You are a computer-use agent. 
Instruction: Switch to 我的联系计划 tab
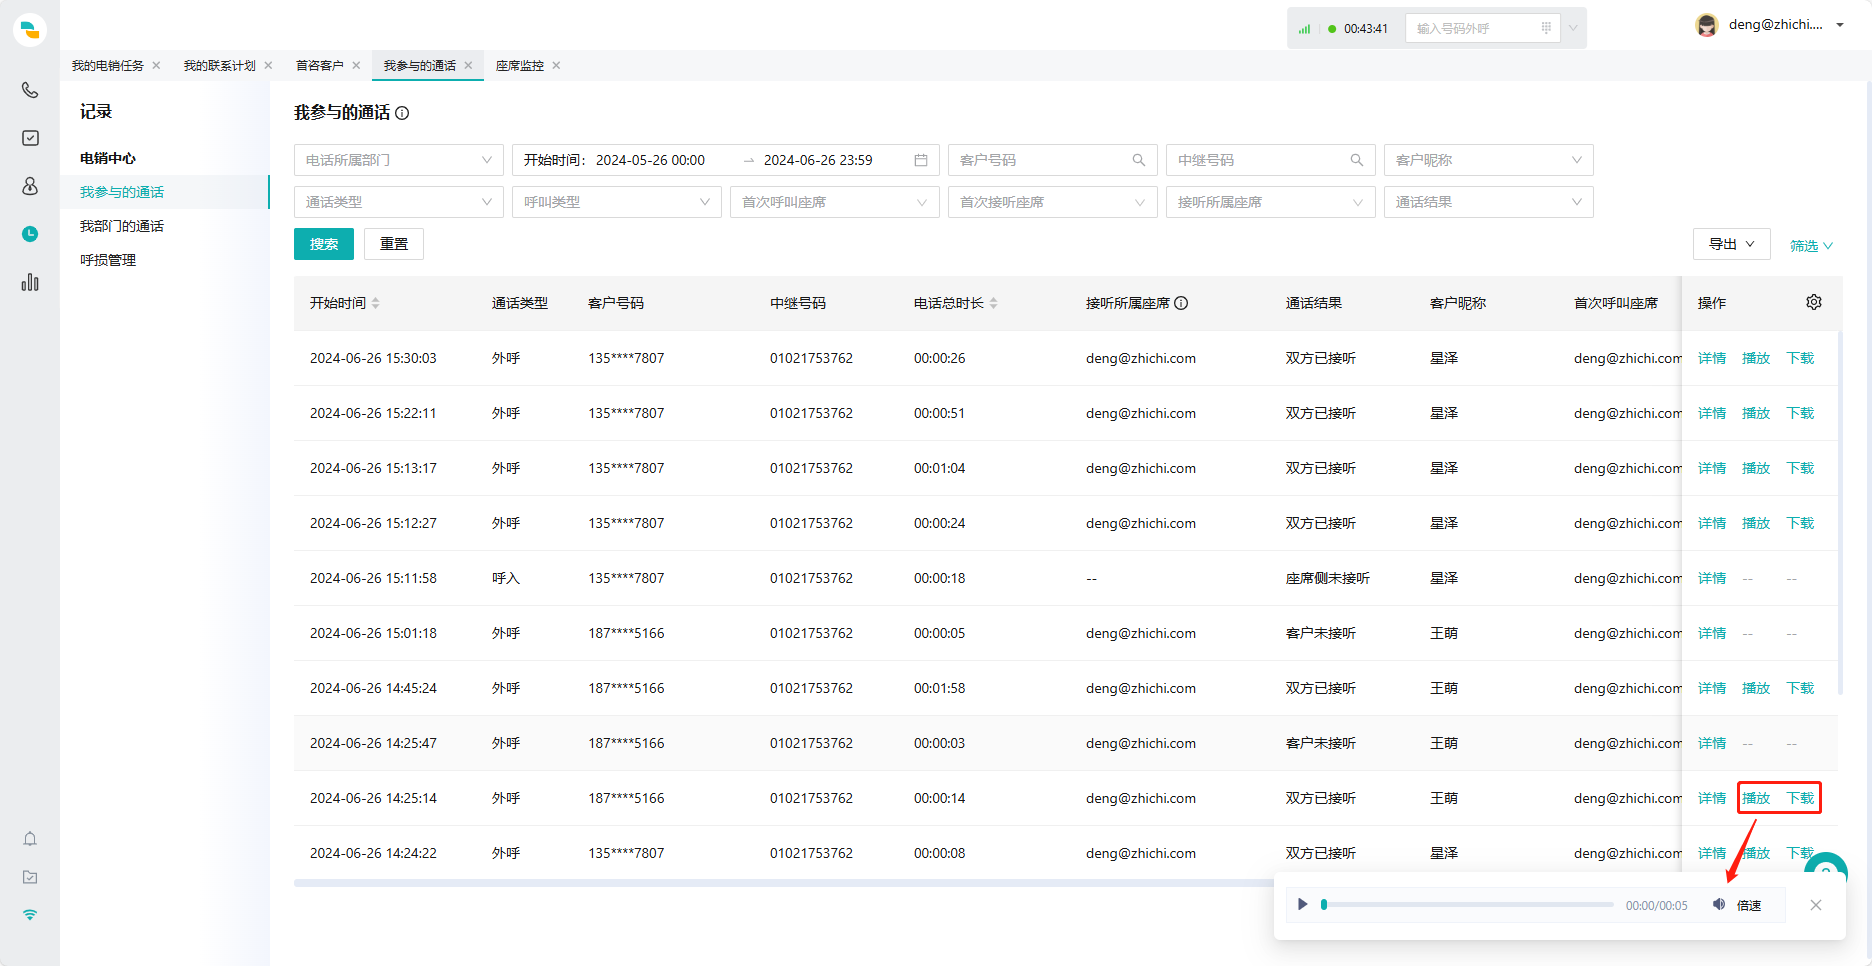pos(220,66)
